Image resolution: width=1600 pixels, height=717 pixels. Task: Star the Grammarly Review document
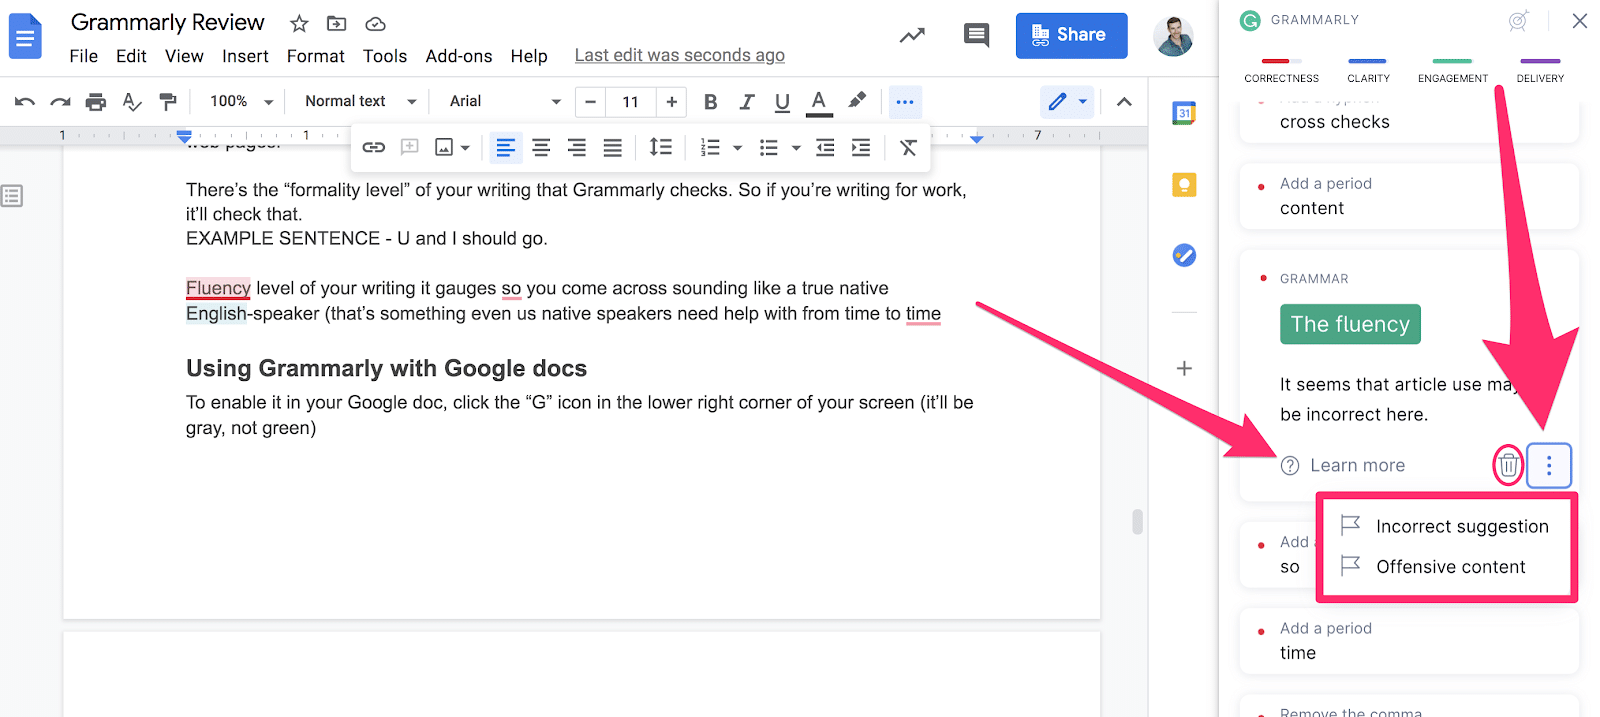[x=299, y=23]
